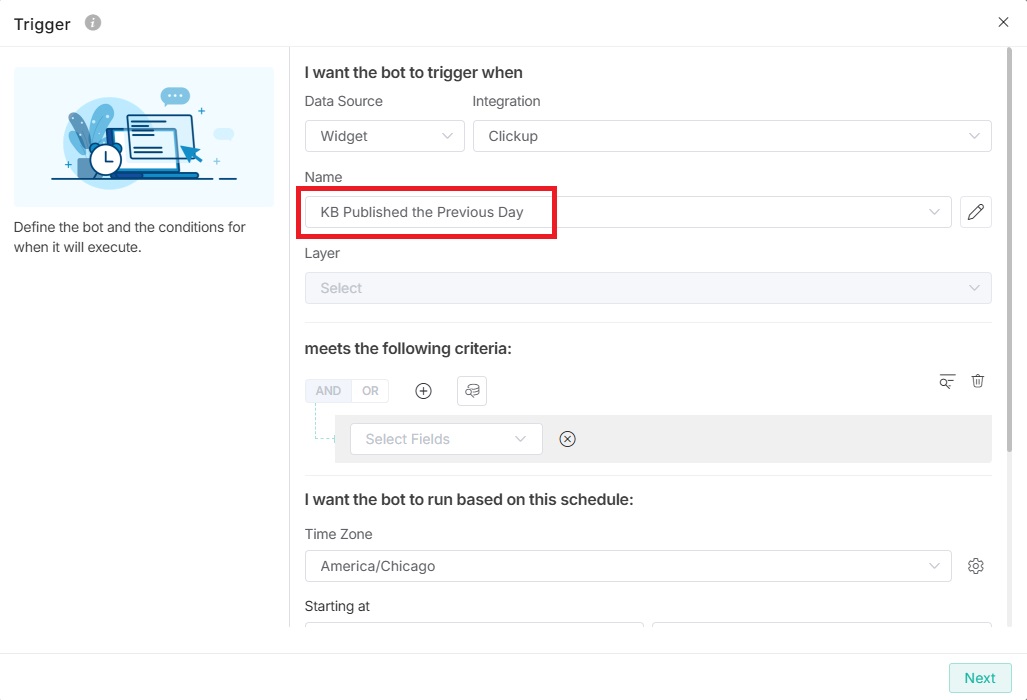1027x700 pixels.
Task: Open the Name dropdown with KB Published
Action: [x=627, y=212]
